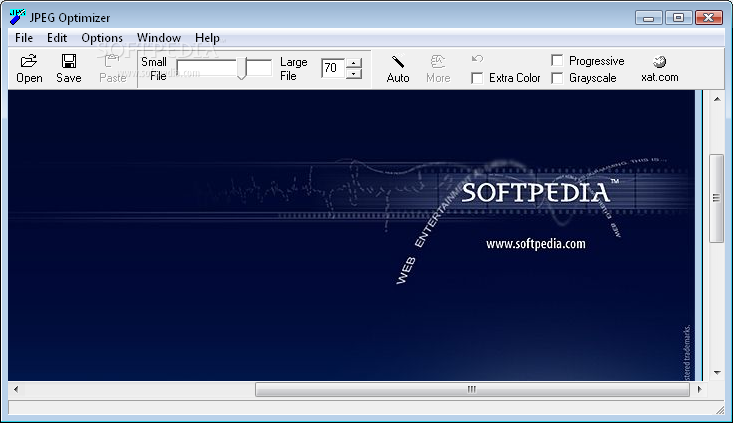Click the 'Large File' label

(294, 69)
